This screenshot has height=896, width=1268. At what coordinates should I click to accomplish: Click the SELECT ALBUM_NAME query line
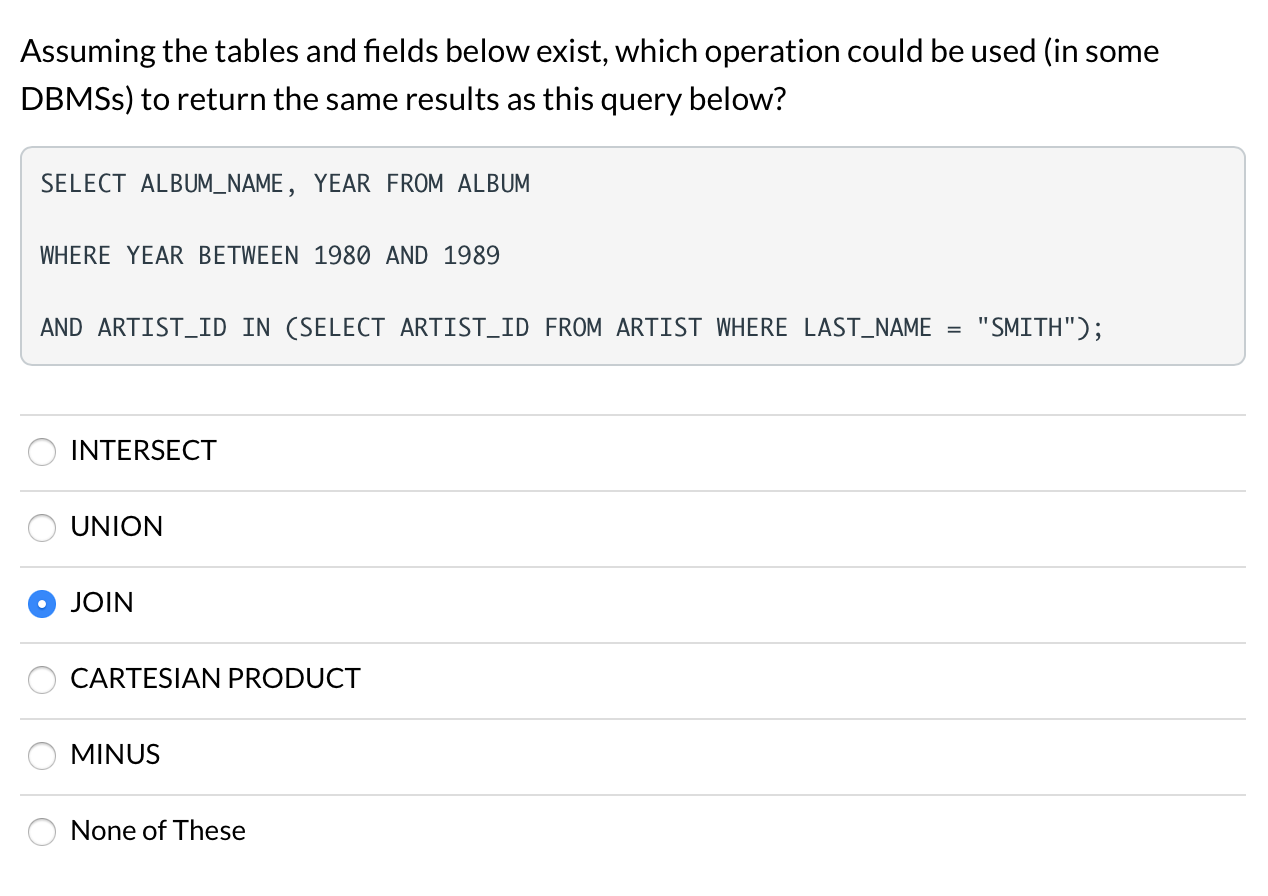tap(284, 183)
